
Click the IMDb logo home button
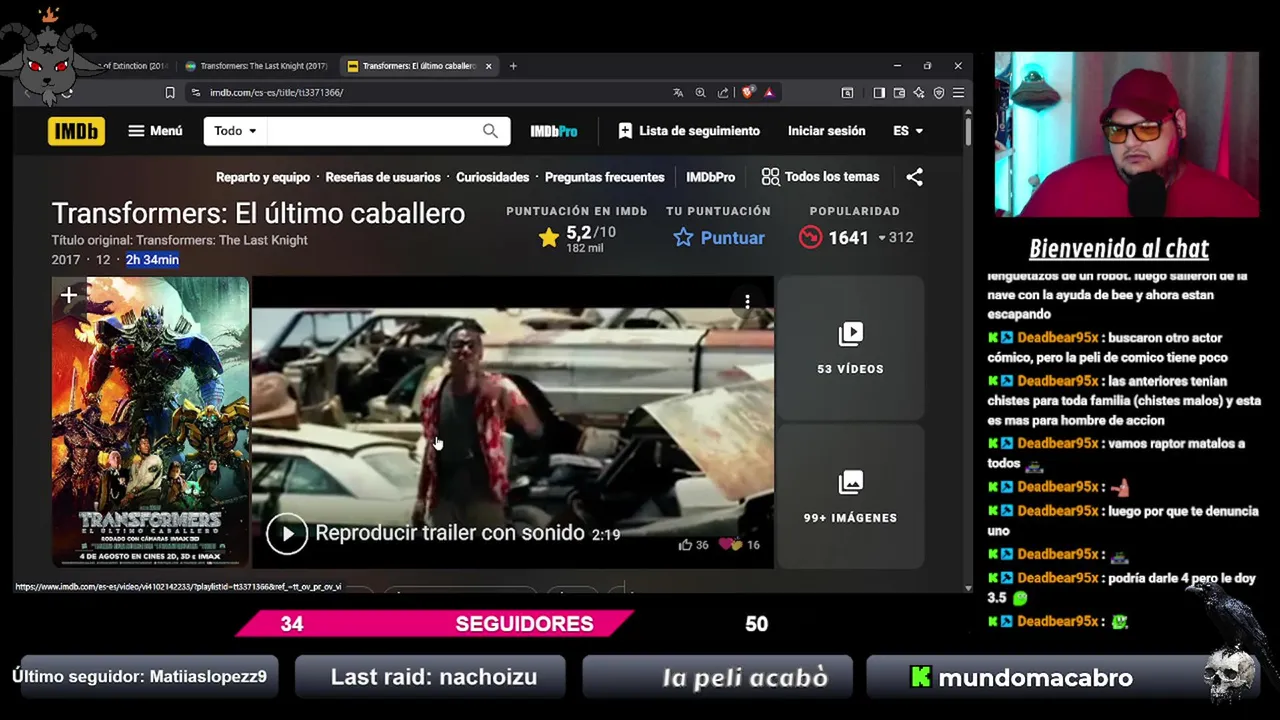point(76,131)
